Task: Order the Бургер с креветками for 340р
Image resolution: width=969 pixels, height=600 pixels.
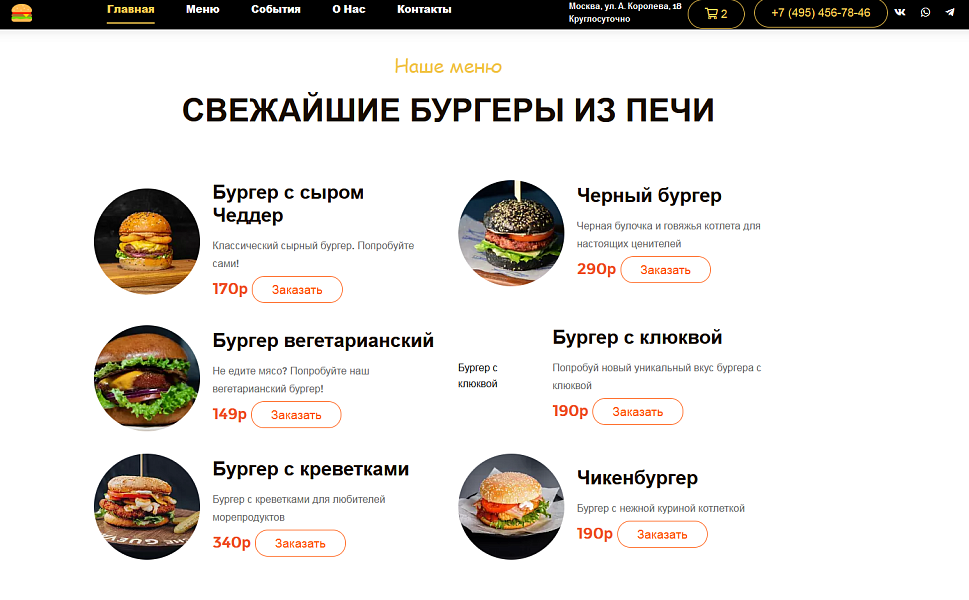Action: click(300, 543)
